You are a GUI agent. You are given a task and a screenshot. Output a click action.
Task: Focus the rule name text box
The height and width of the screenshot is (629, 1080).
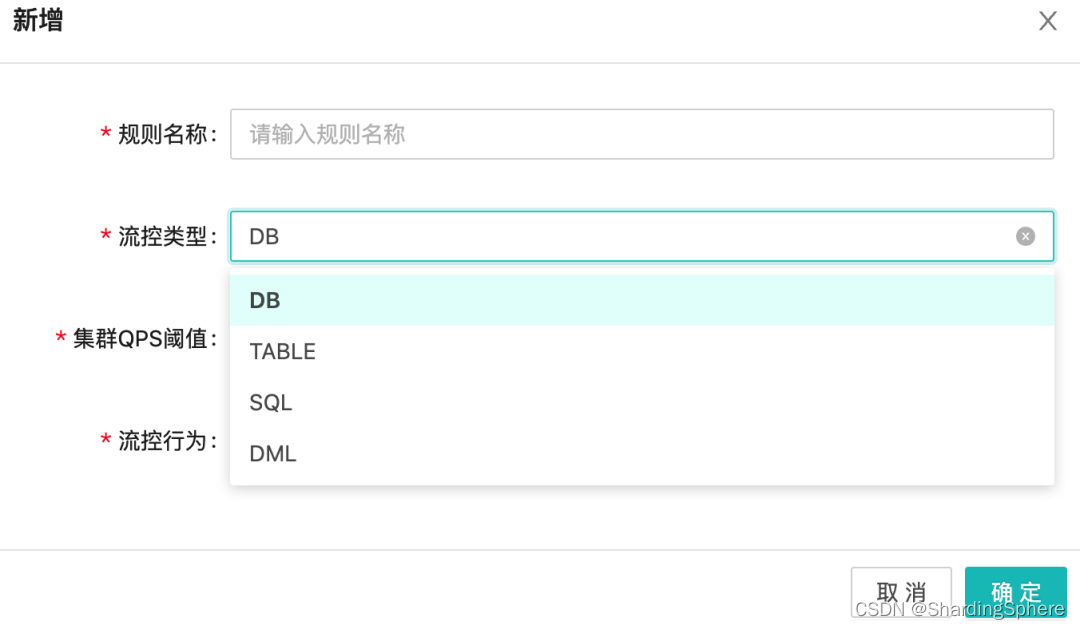click(x=640, y=134)
